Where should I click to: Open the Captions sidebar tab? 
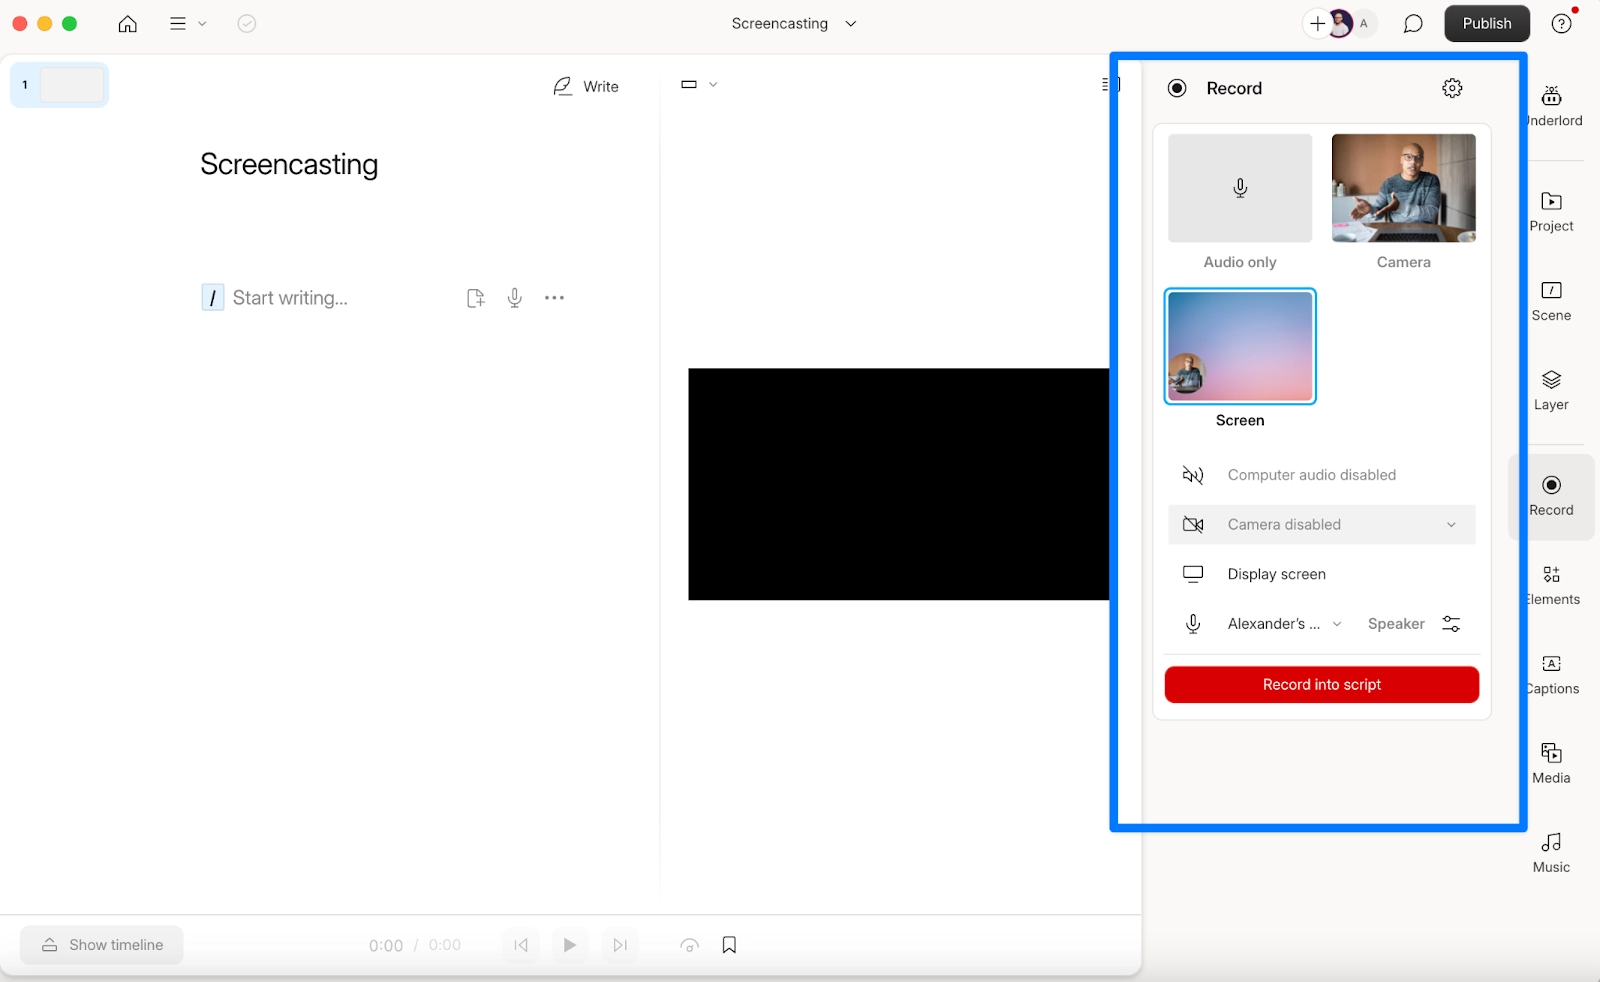pyautogui.click(x=1552, y=674)
